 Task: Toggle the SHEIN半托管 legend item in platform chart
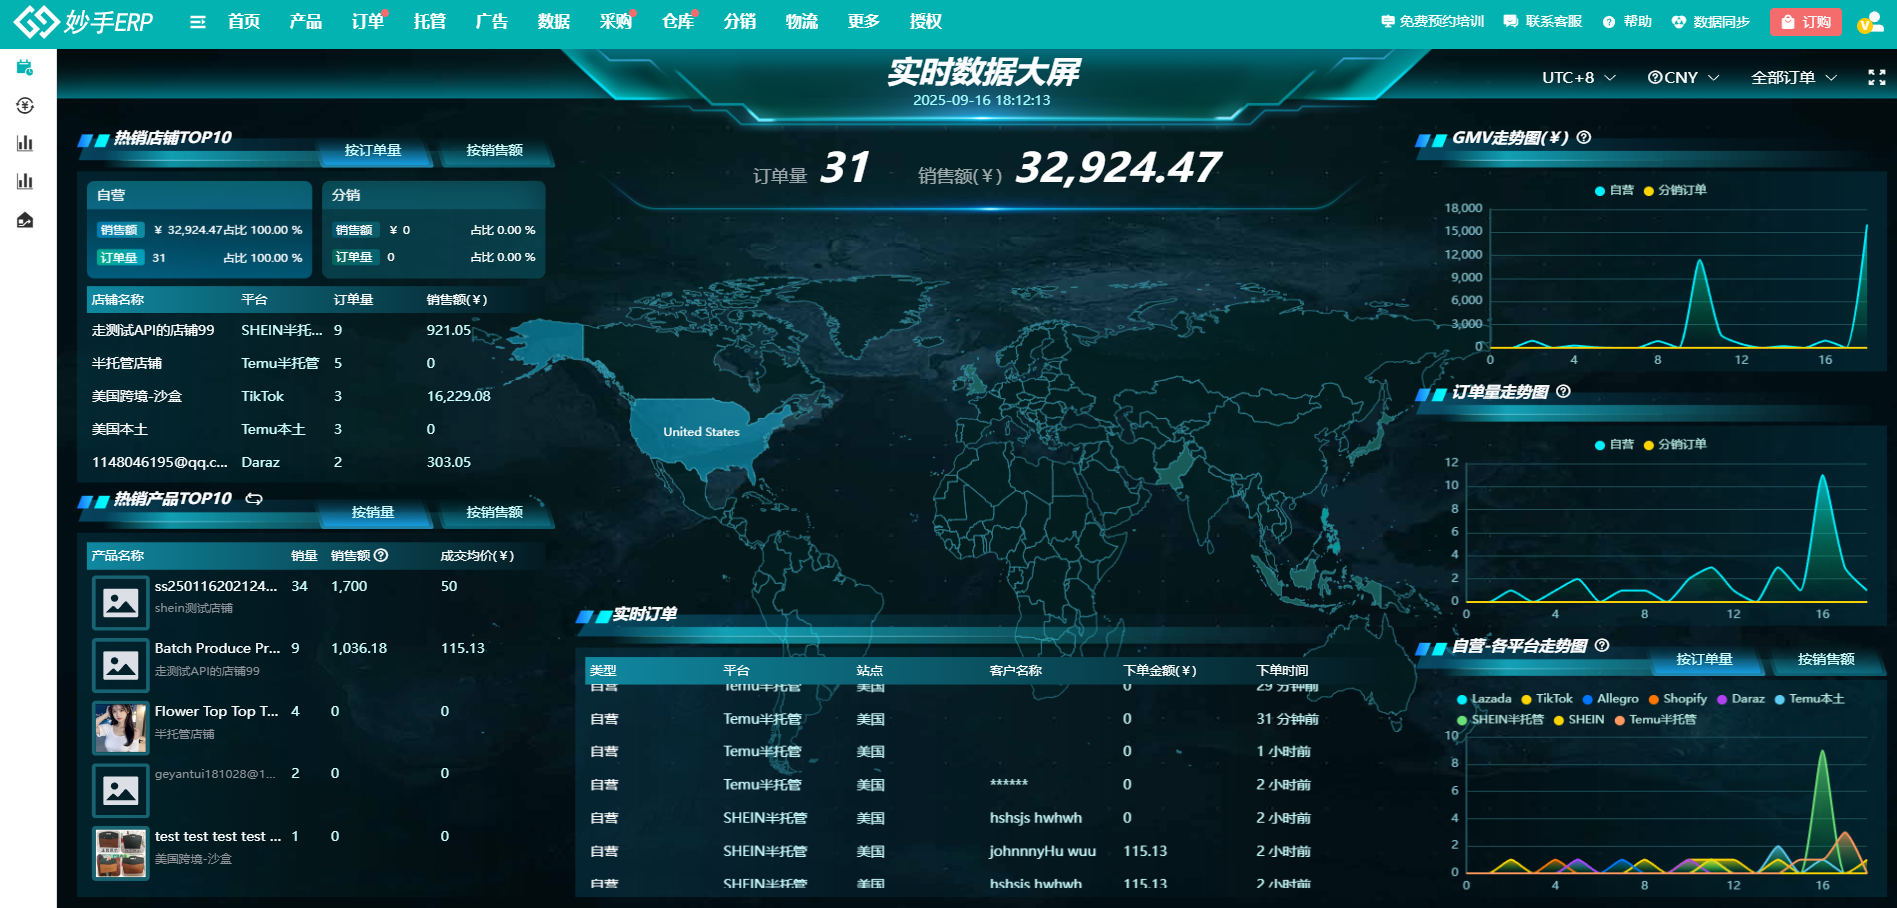1500,720
